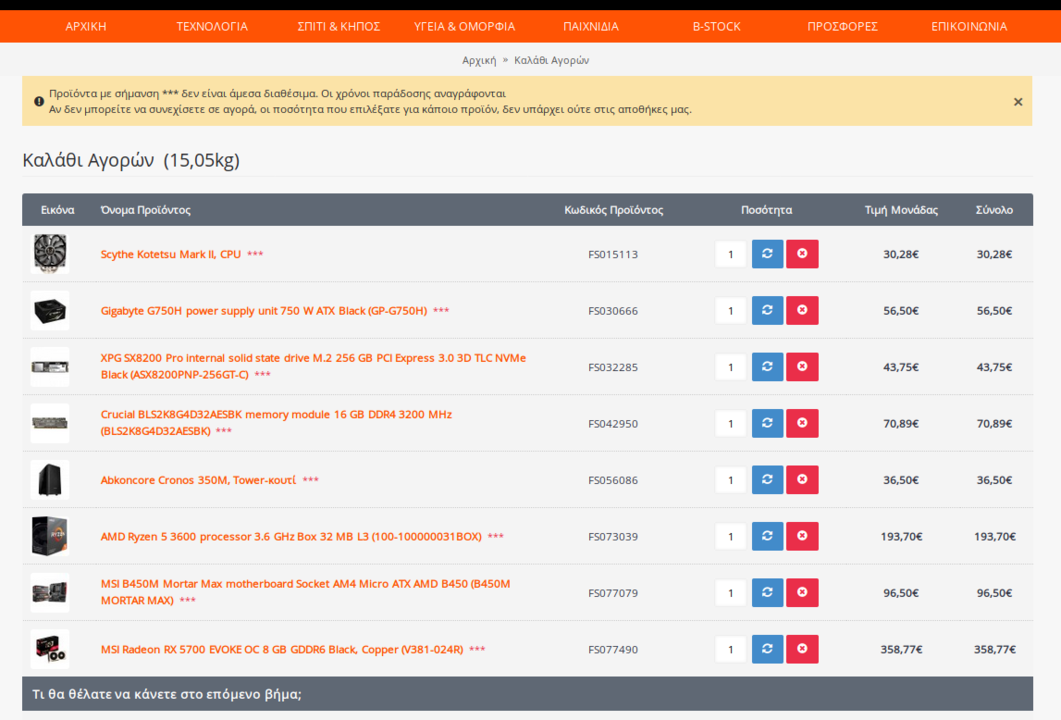Screen dimensions: 1061x720
Task: Click the AMD Ryzen box thumbnail
Action: pos(50,536)
